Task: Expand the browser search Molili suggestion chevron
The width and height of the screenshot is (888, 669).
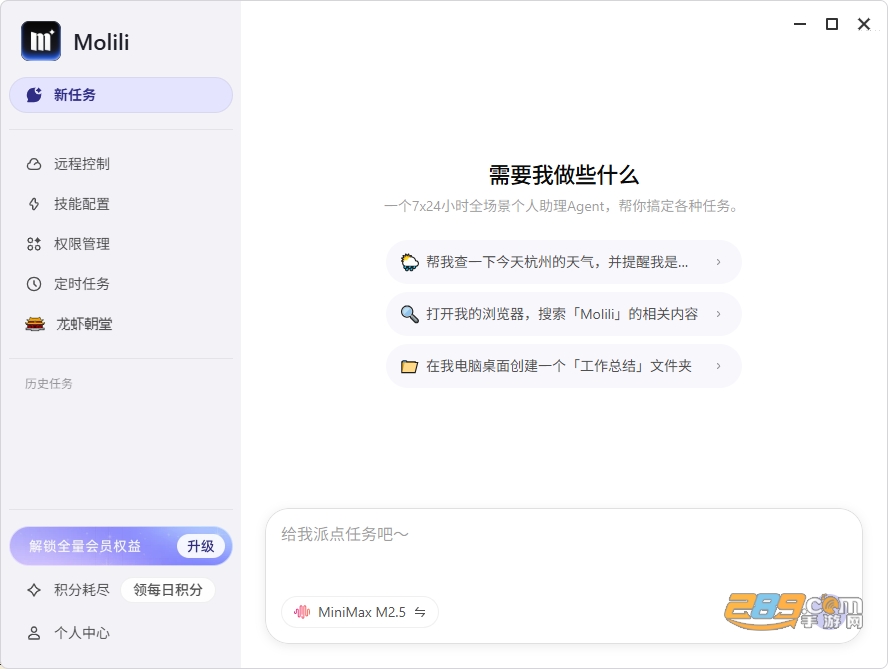Action: [x=718, y=314]
